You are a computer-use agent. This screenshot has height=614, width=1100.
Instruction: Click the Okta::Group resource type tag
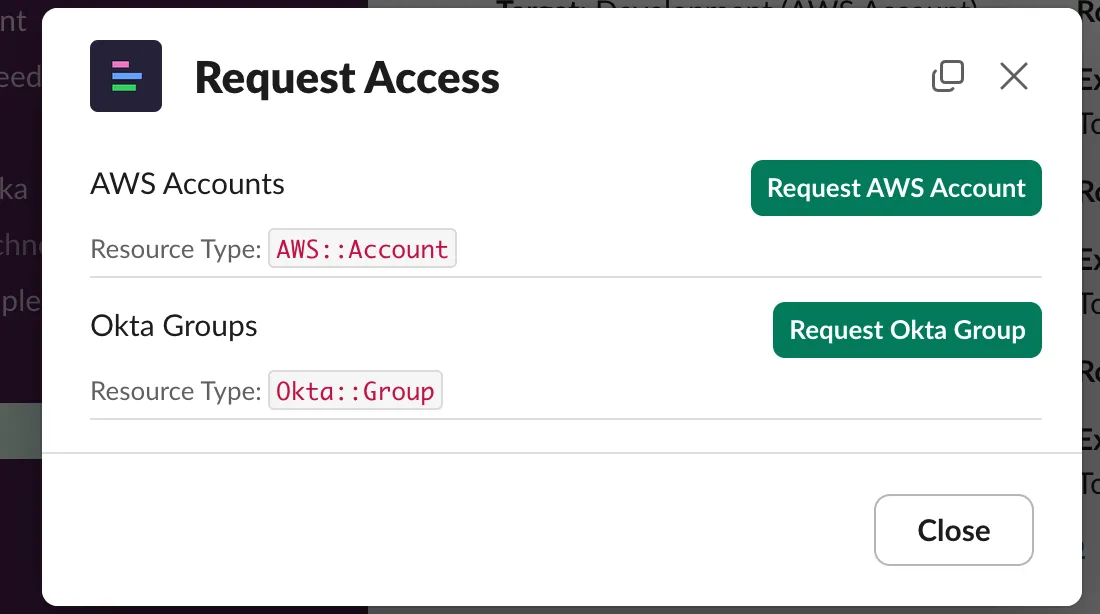tap(355, 391)
